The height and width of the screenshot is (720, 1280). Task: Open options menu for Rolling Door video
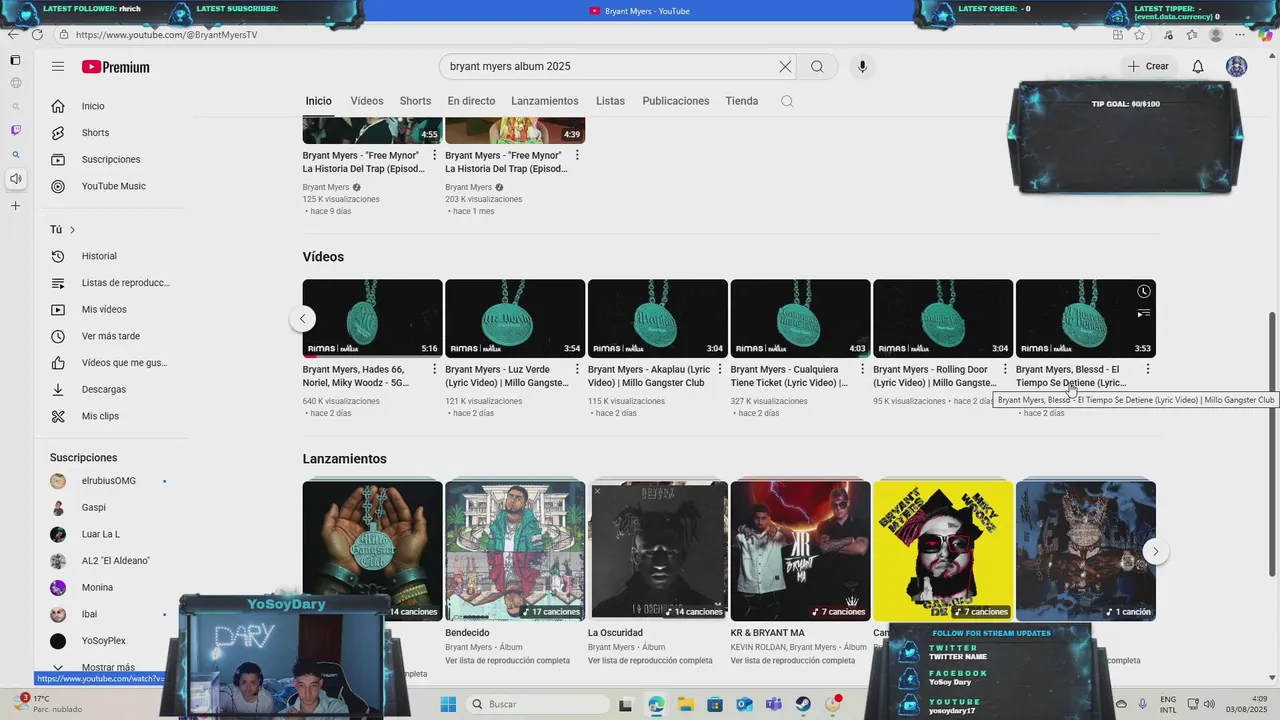pyautogui.click(x=1005, y=369)
